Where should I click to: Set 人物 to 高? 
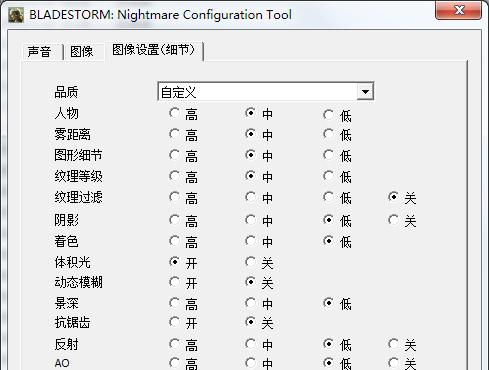[174, 113]
